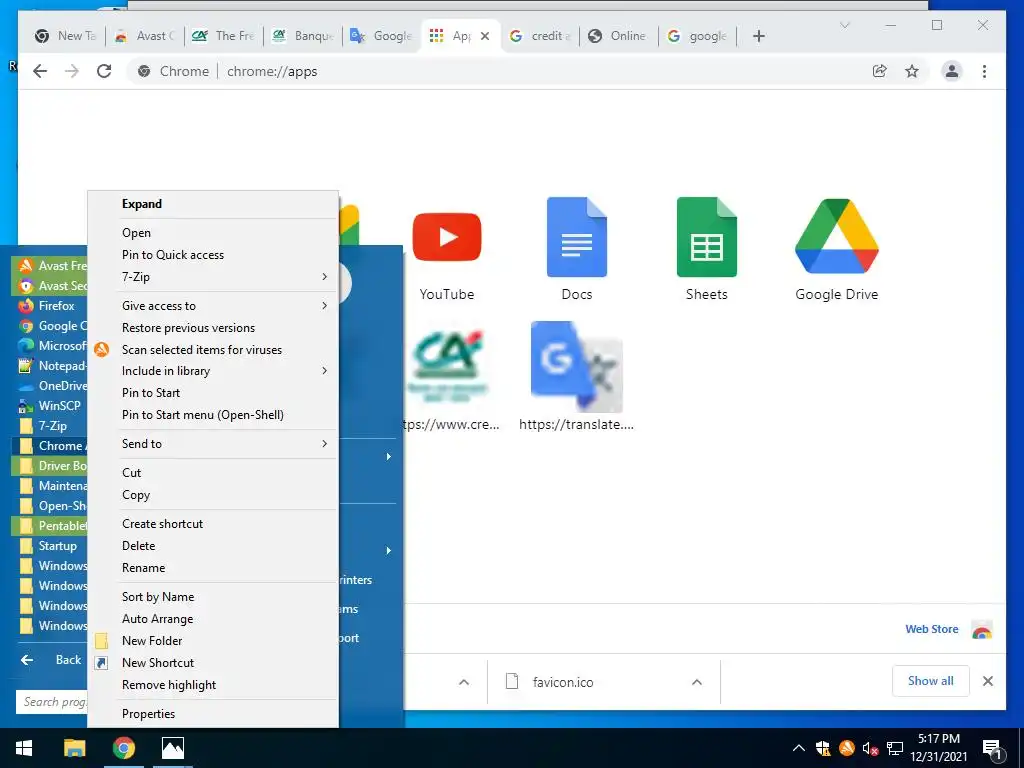Image resolution: width=1024 pixels, height=768 pixels.
Task: Click the Chrome taskbar icon
Action: tap(123, 748)
